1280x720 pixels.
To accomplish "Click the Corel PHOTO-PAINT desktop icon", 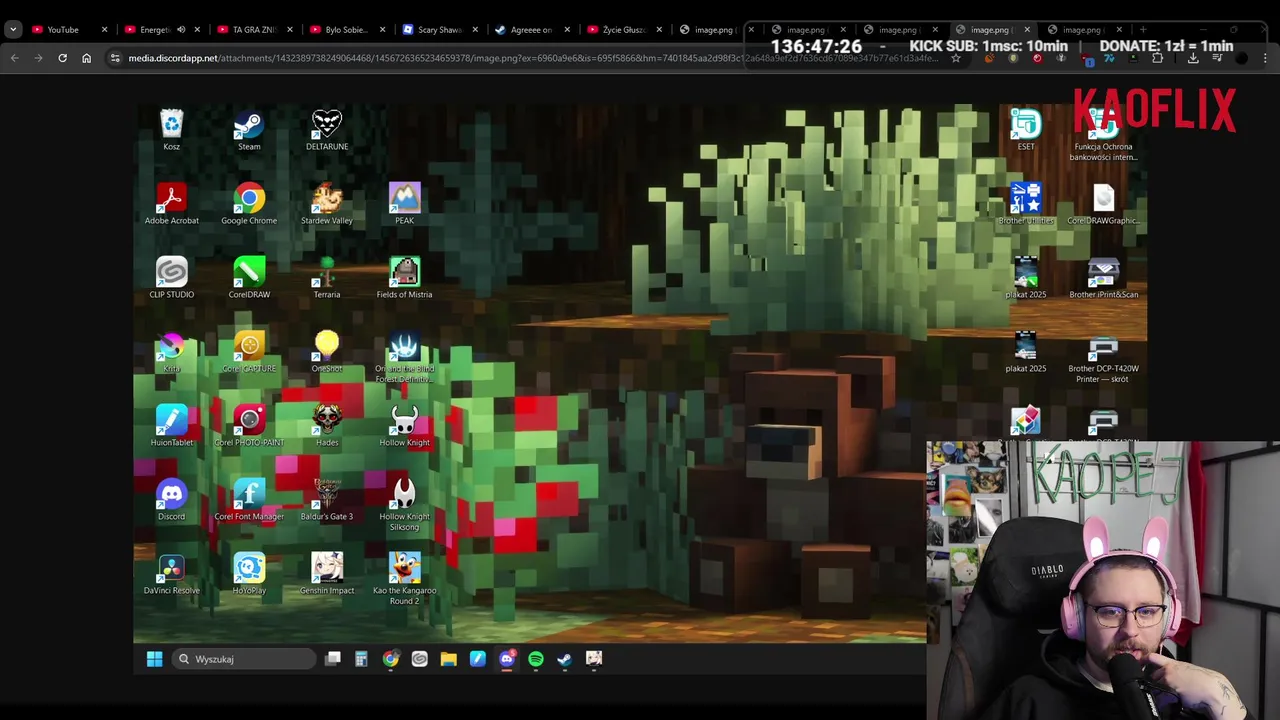I will 249,427.
